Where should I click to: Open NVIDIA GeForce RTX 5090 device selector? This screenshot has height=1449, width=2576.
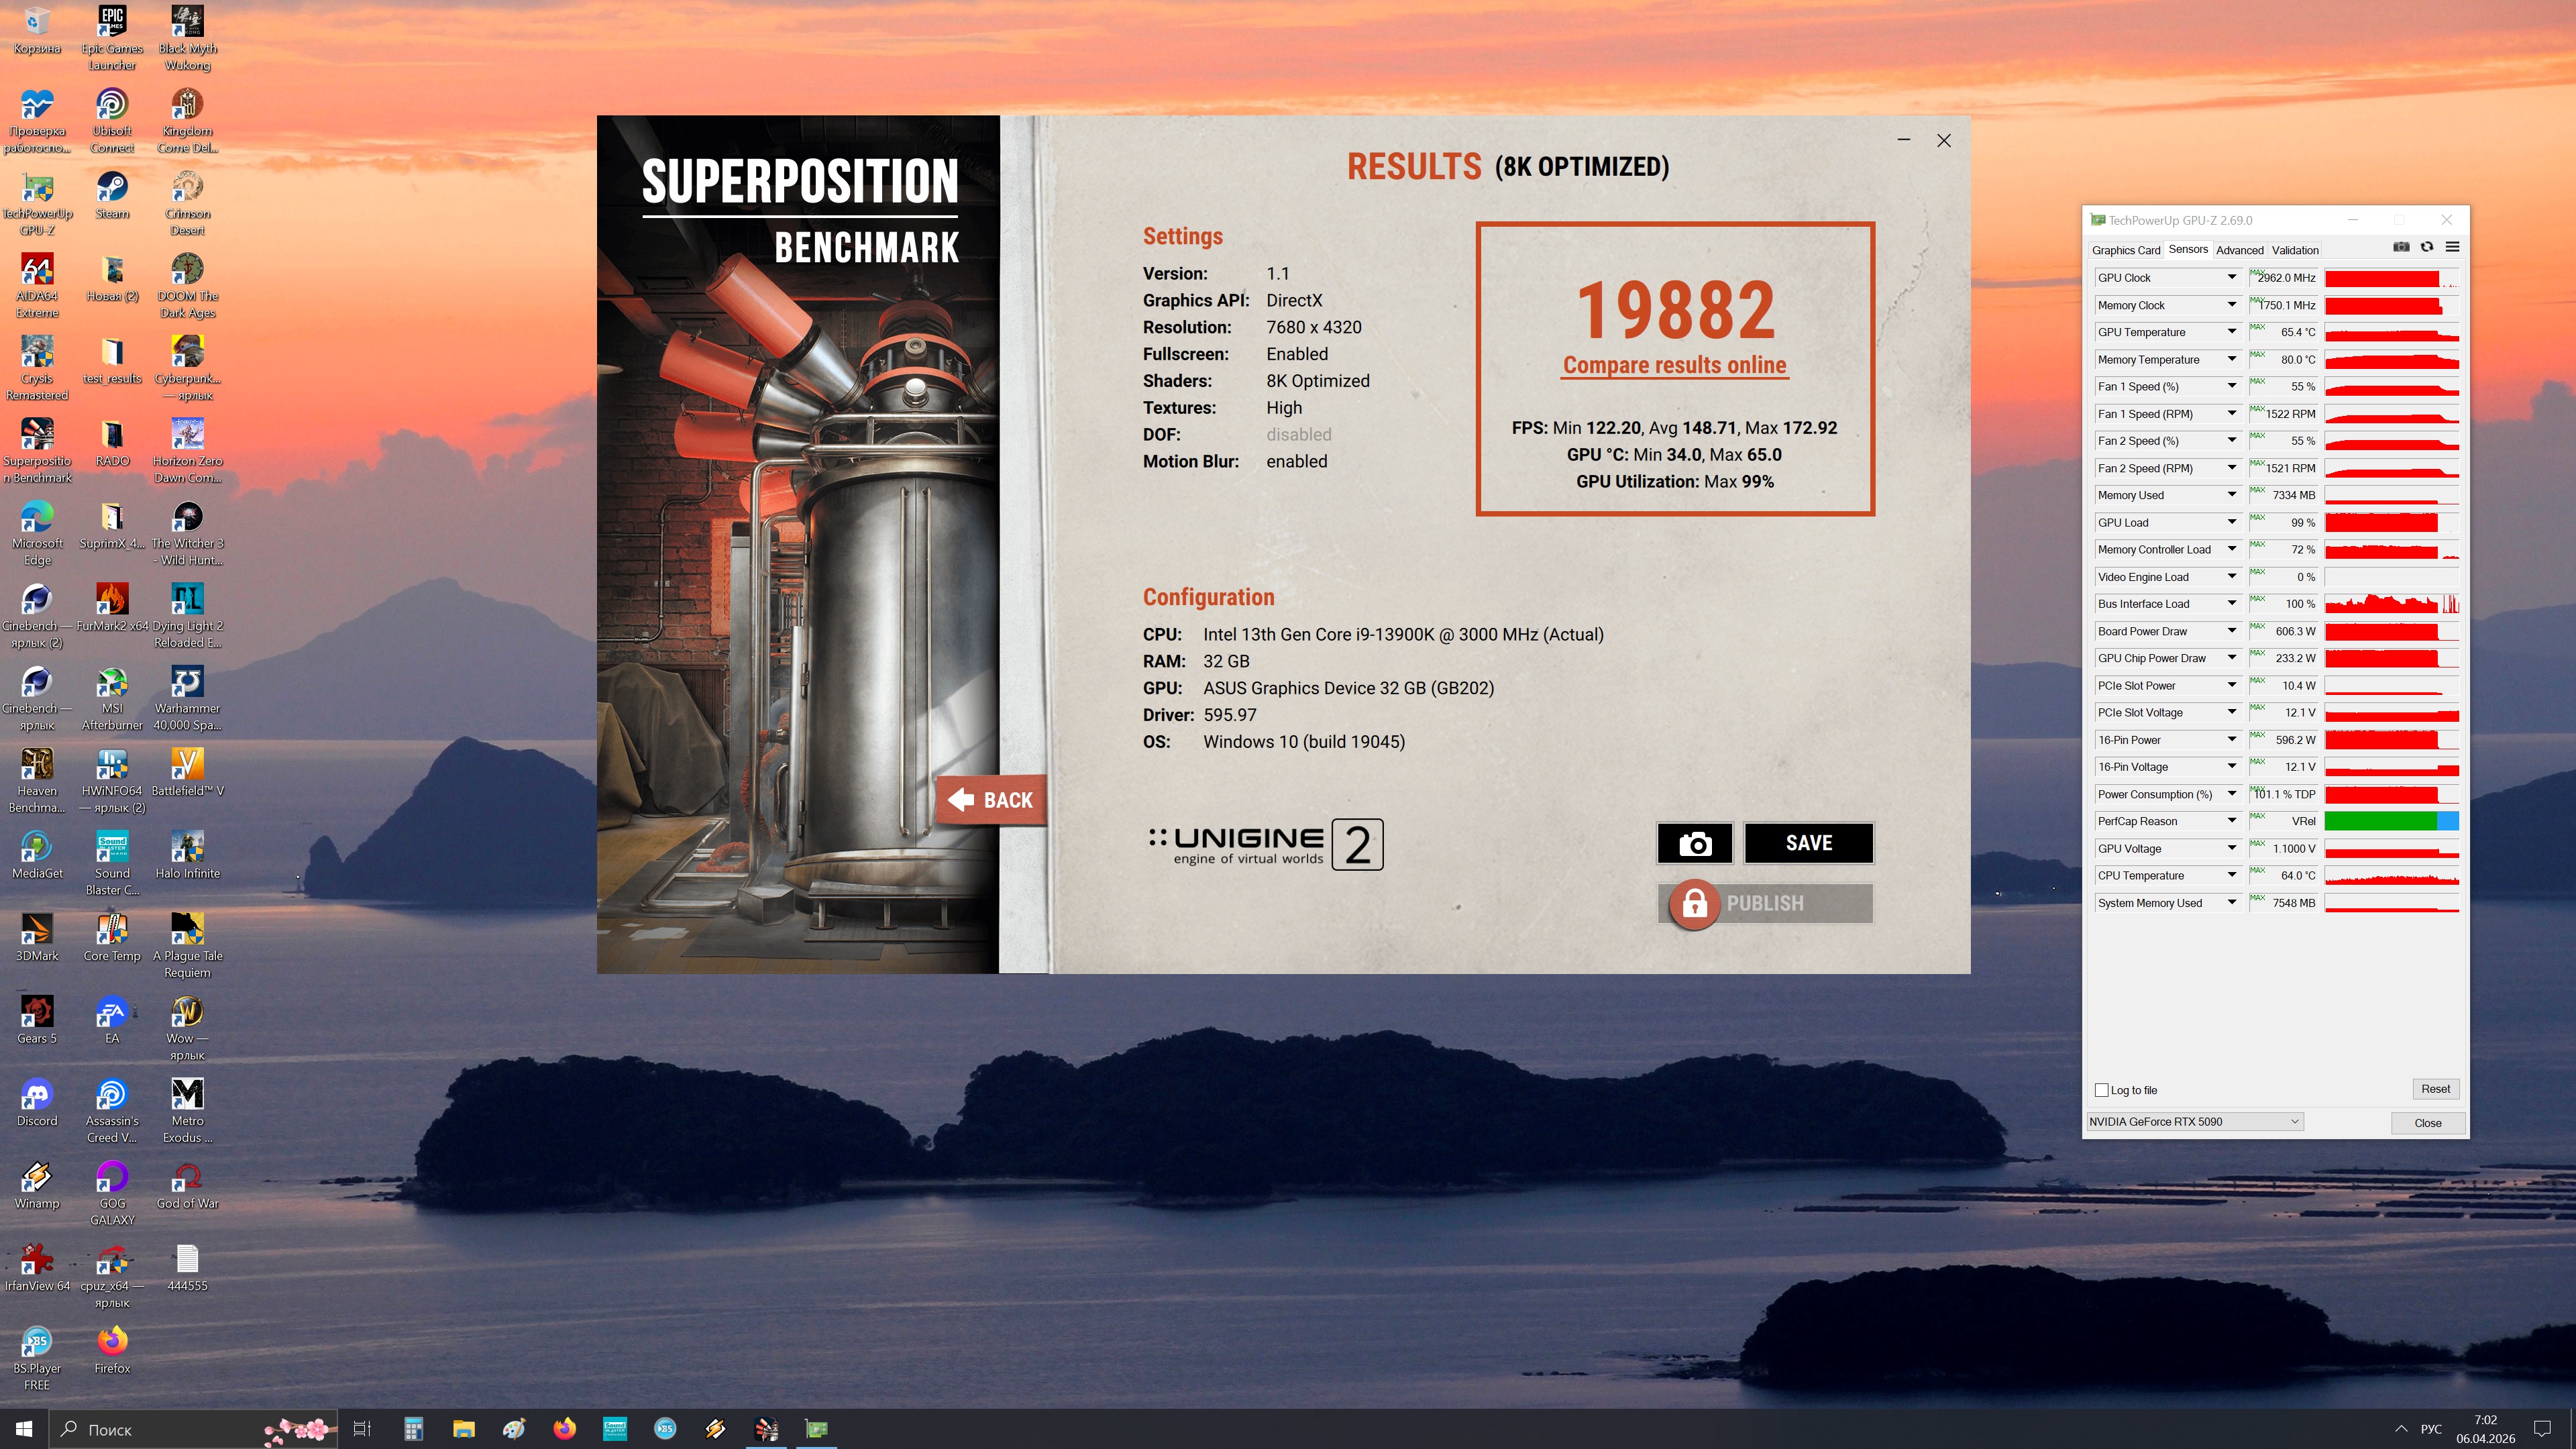click(x=2194, y=1121)
